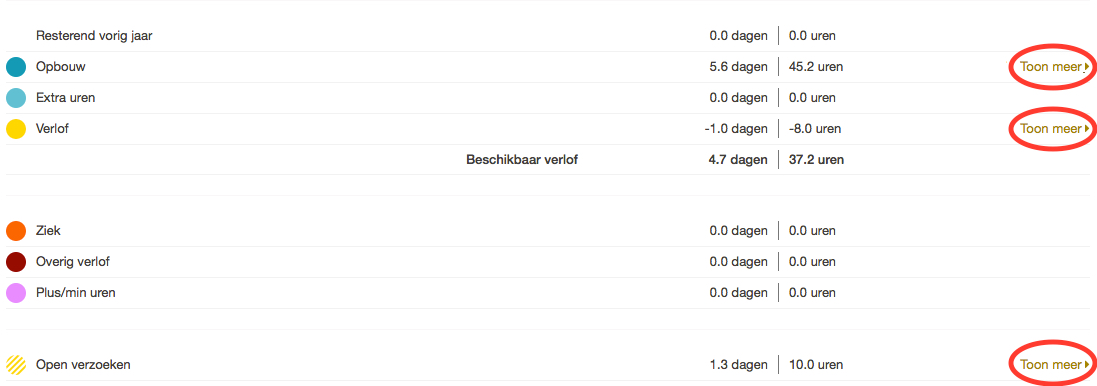Click the Beschikbaar verlof total label
The width and height of the screenshot is (1097, 386).
pyautogui.click(x=522, y=159)
